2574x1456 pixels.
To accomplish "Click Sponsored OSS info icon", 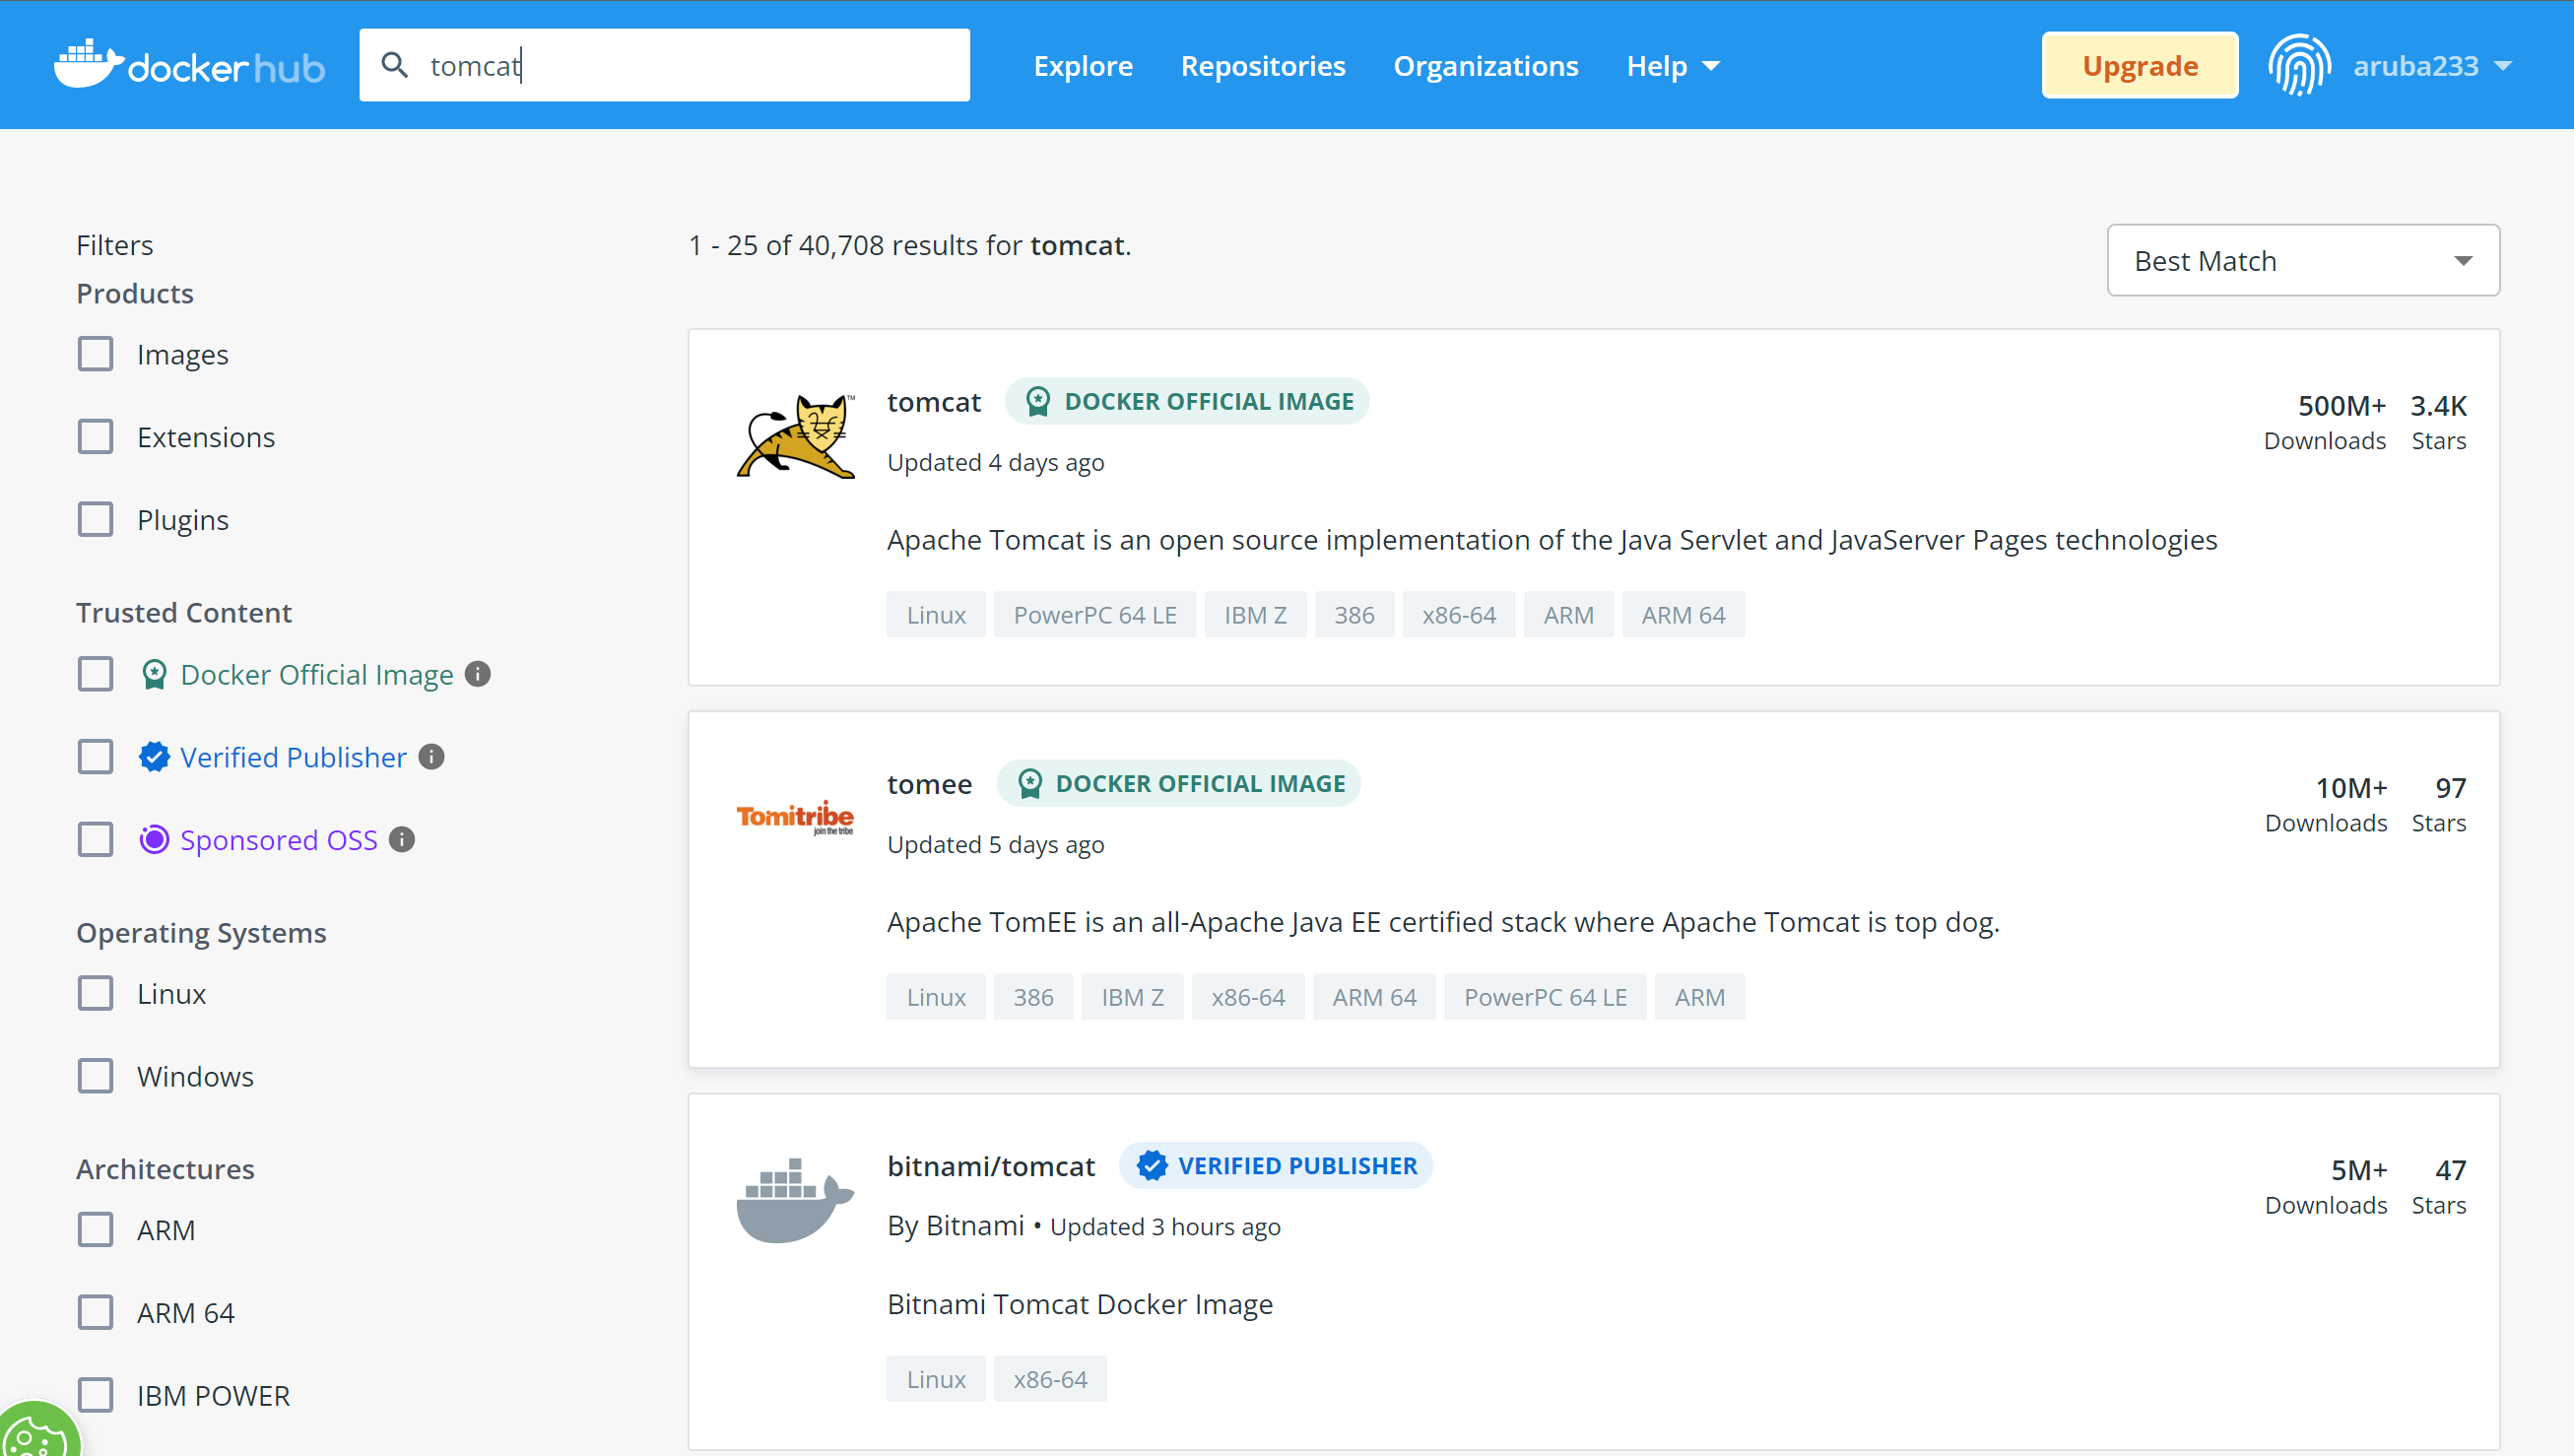I will click(402, 840).
